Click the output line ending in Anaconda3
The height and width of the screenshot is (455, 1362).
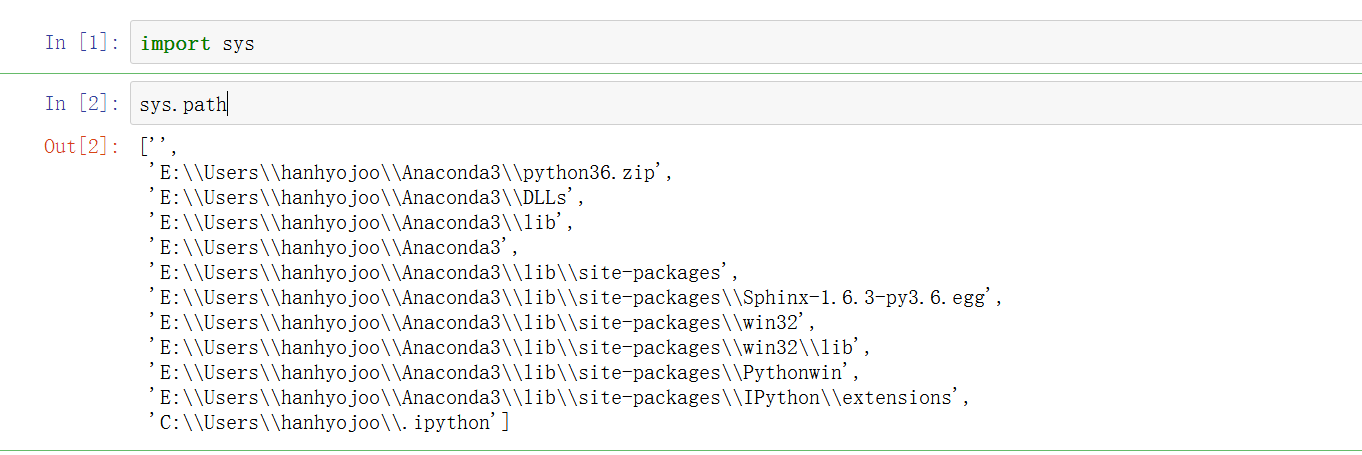pos(333,247)
